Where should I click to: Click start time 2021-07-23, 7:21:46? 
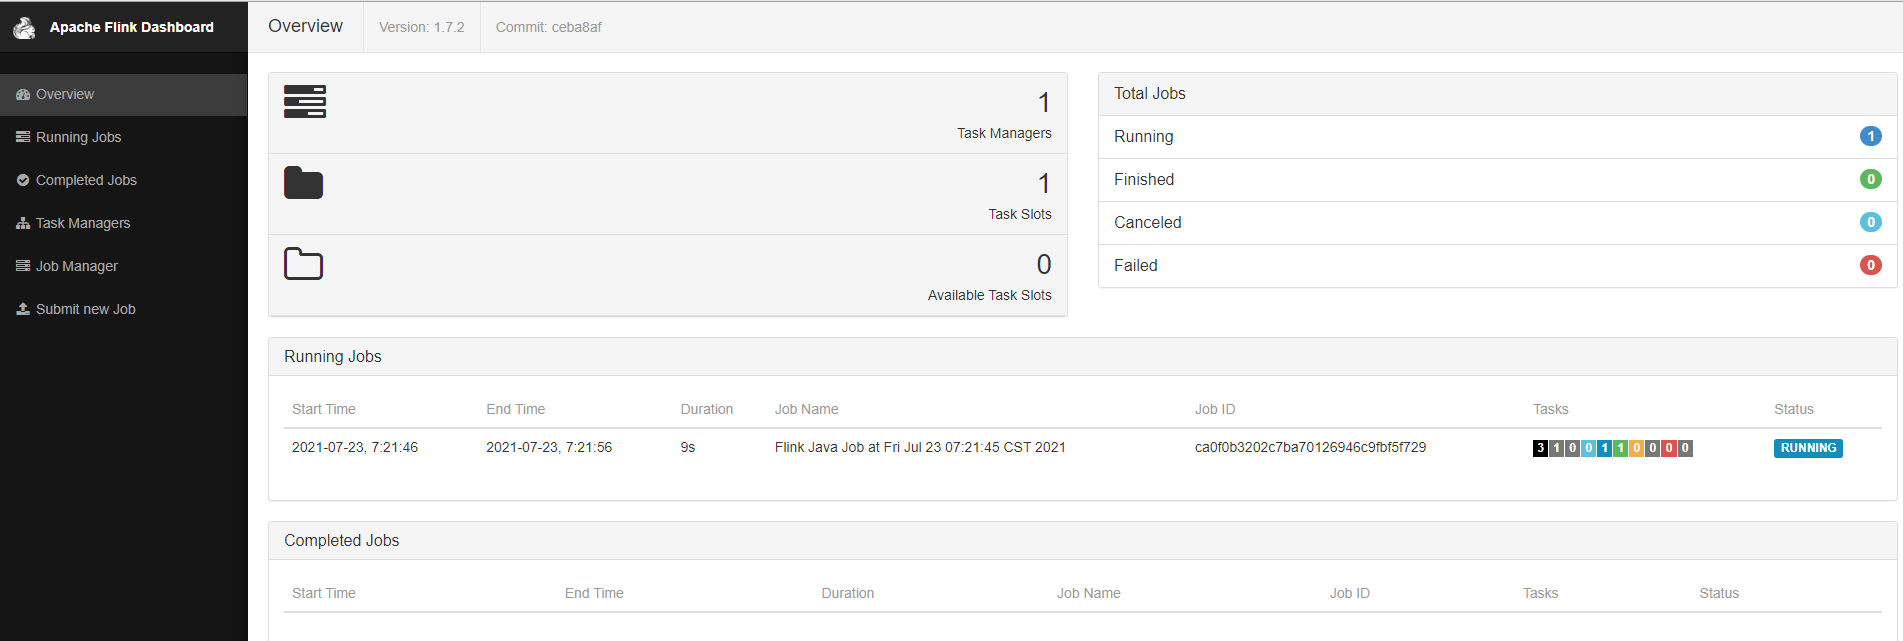(x=355, y=447)
